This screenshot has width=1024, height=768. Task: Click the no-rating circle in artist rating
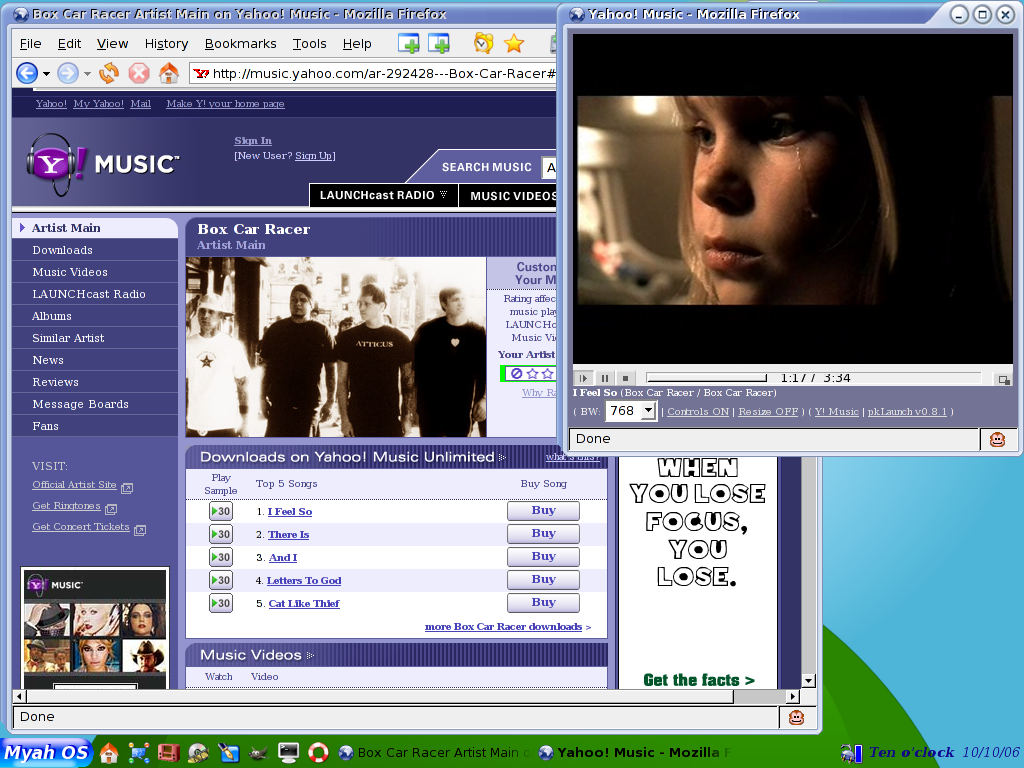[517, 374]
